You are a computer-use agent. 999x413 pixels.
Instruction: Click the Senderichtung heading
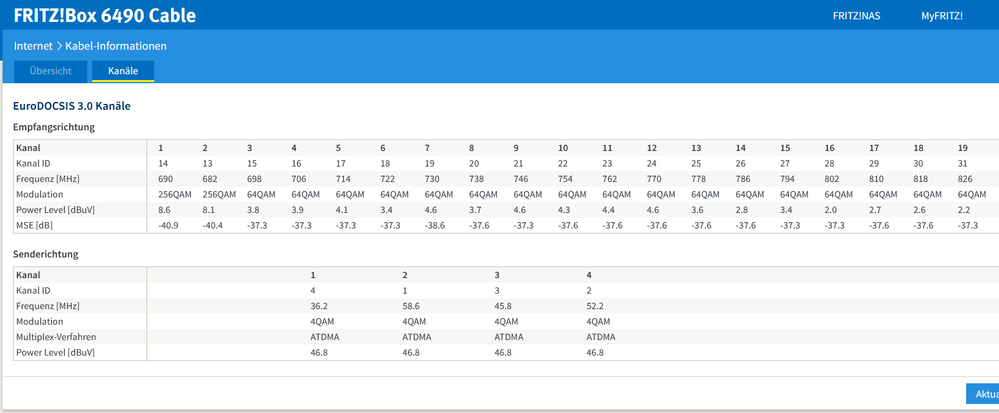pos(46,254)
